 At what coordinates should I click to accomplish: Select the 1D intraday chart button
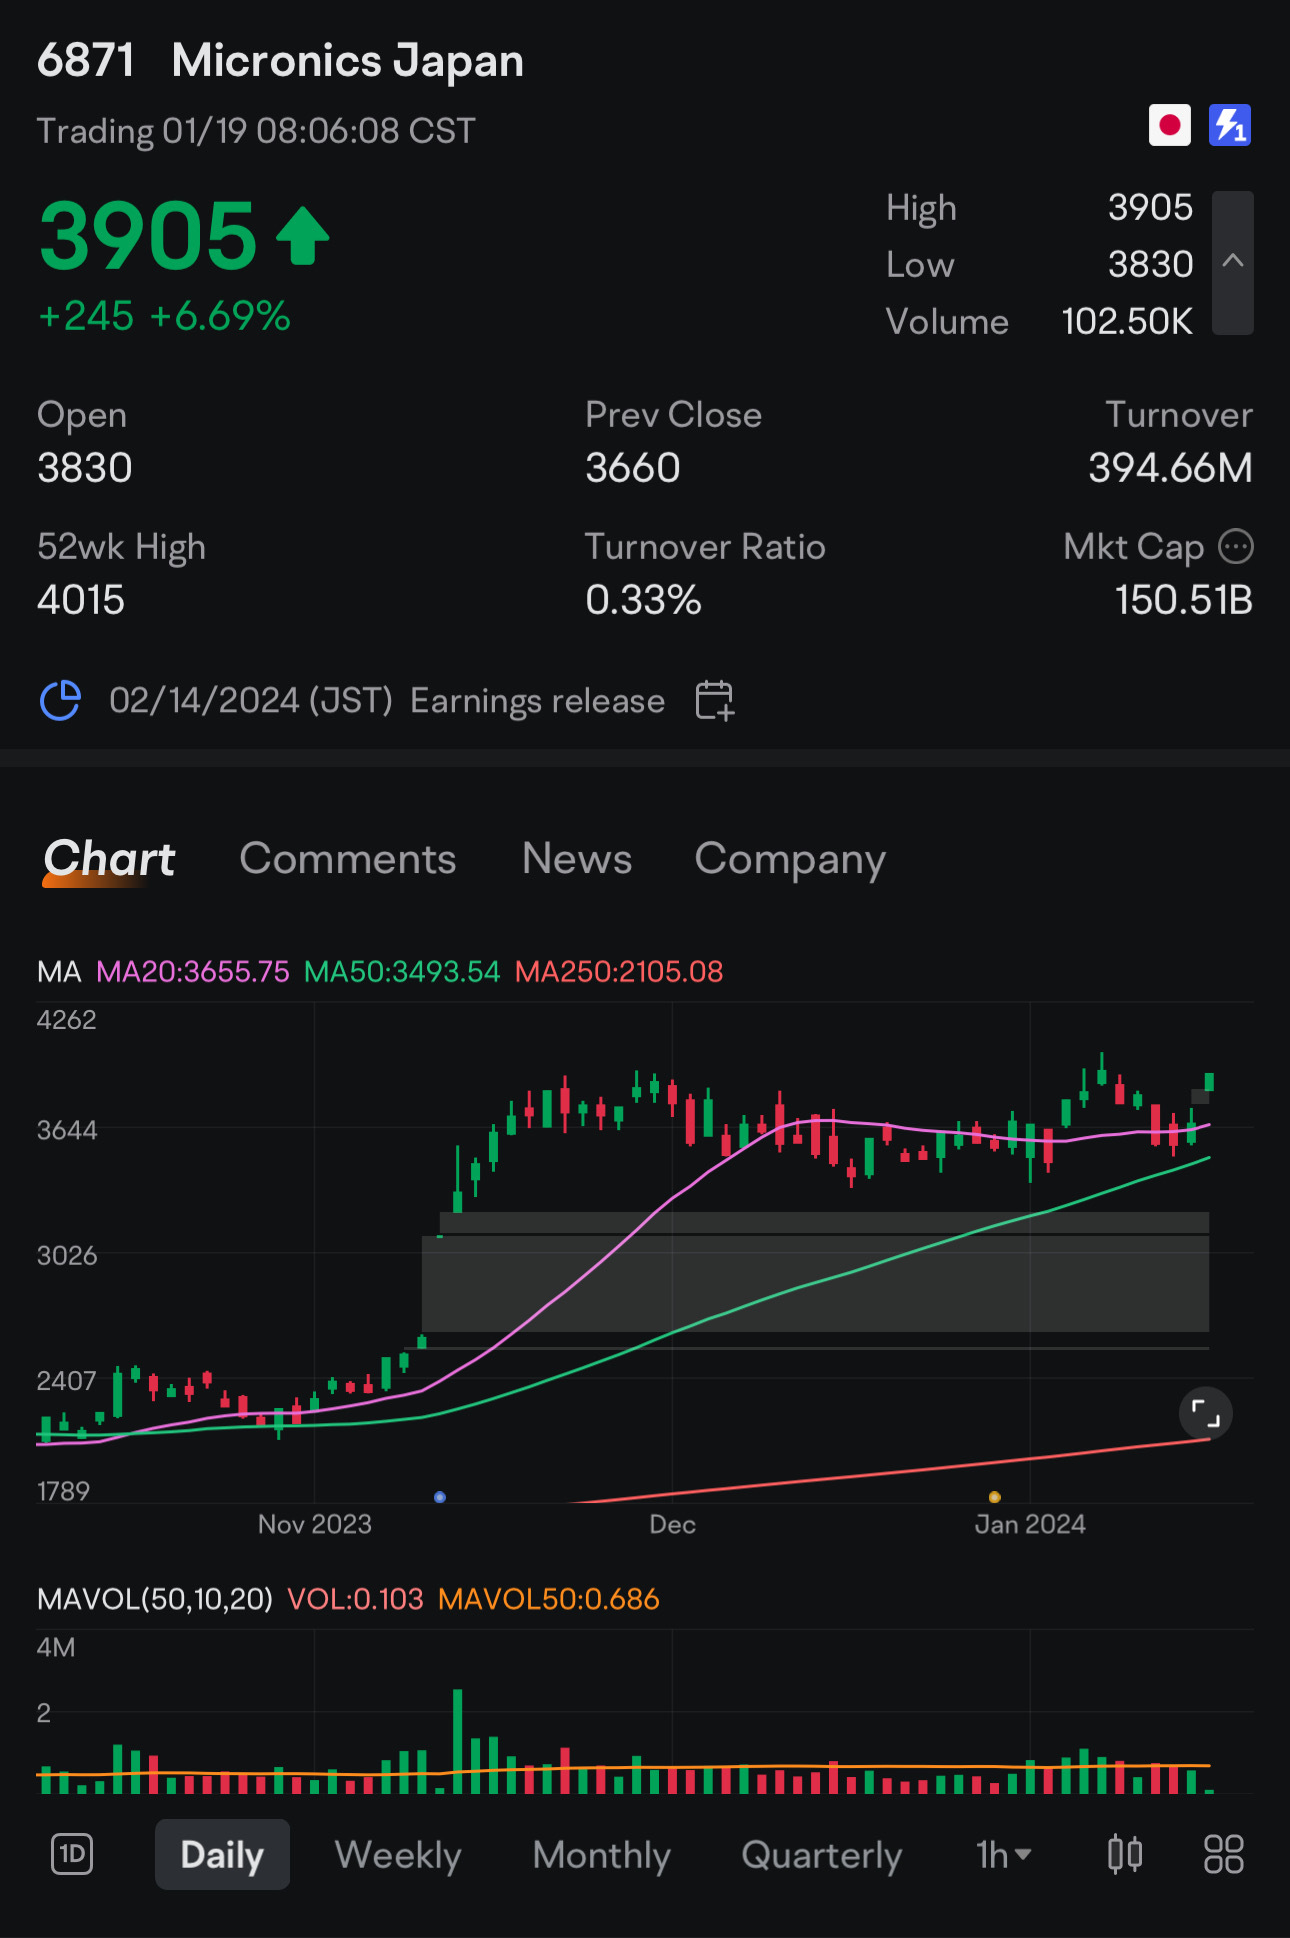[x=72, y=1854]
